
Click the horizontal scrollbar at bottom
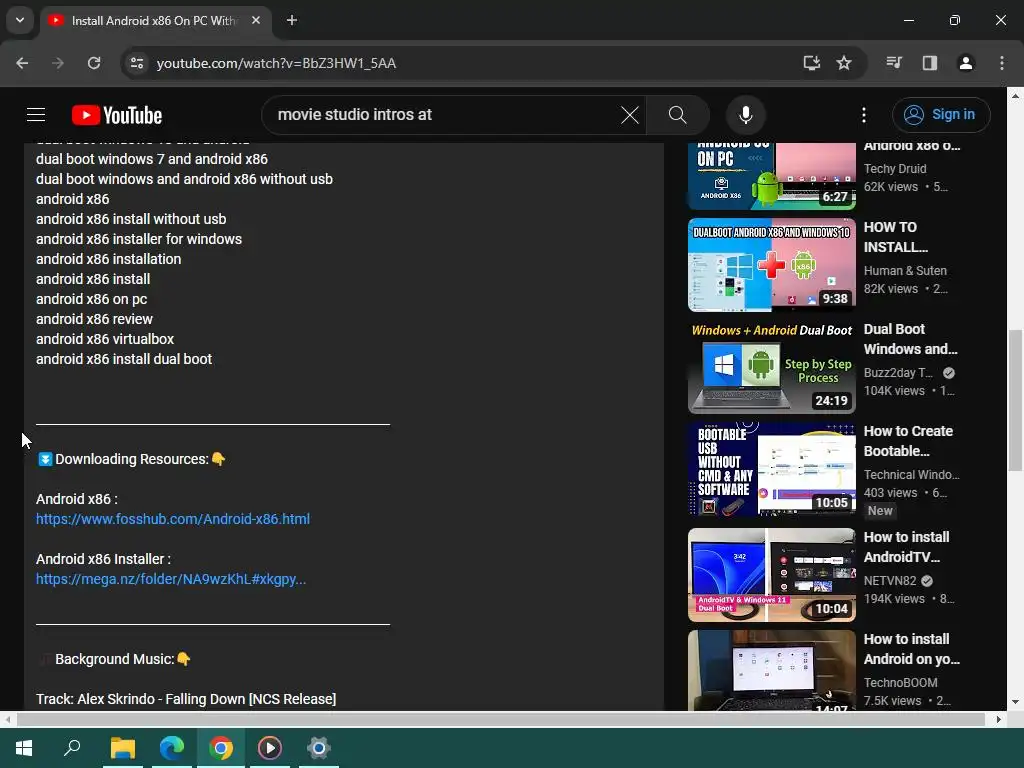(500, 720)
